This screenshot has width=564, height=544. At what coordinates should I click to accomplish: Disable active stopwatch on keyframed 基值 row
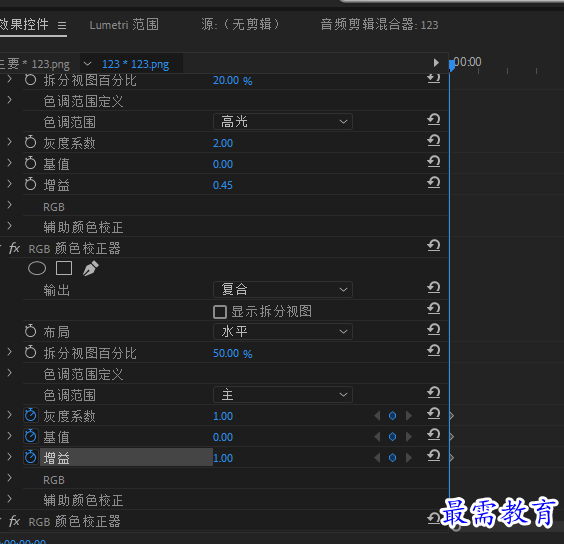tap(31, 436)
